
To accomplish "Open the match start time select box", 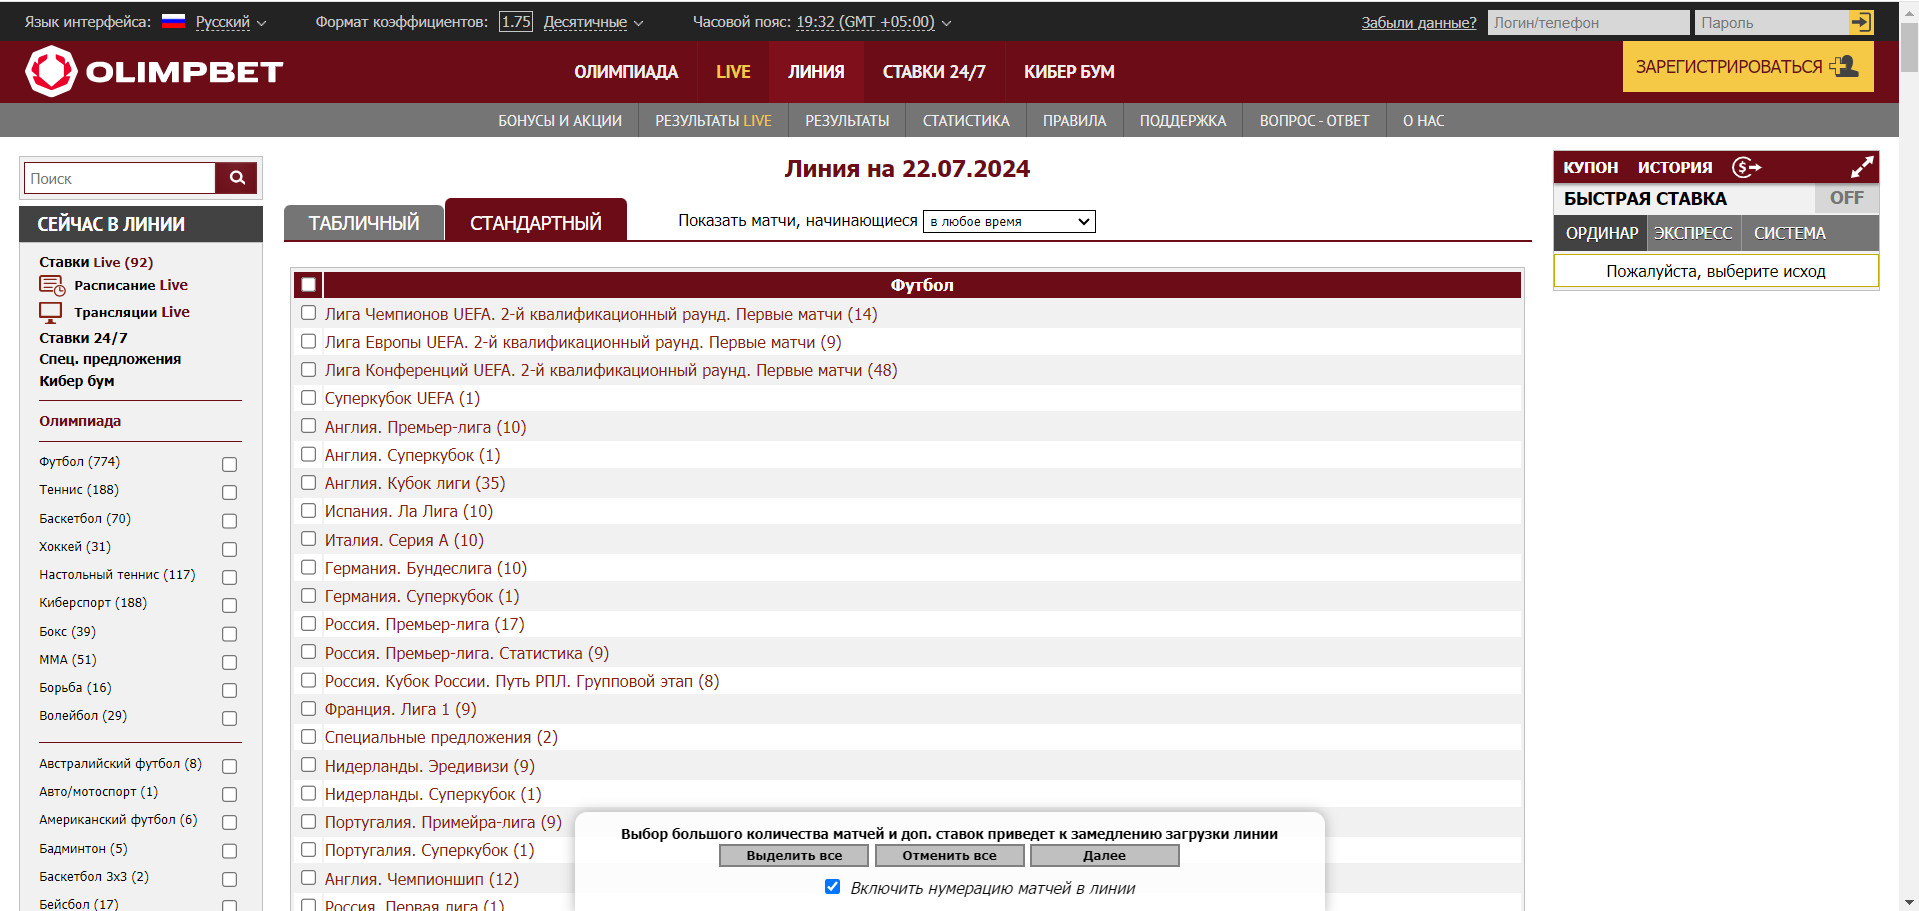I will [x=1009, y=221].
